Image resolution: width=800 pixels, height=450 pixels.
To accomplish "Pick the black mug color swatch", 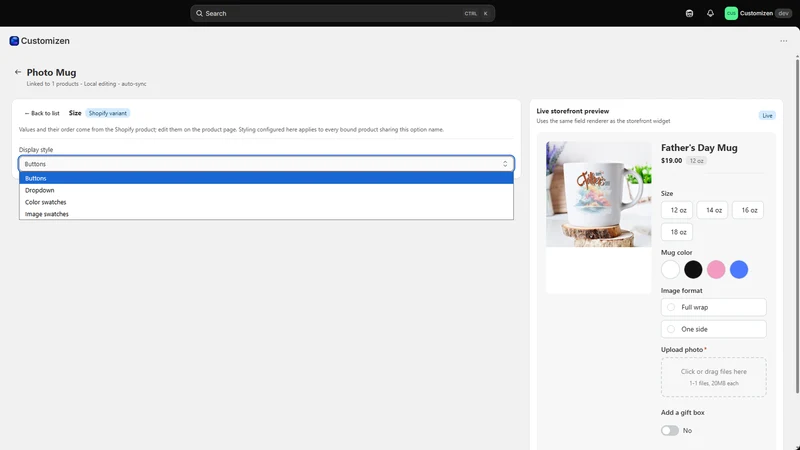I will pos(693,269).
